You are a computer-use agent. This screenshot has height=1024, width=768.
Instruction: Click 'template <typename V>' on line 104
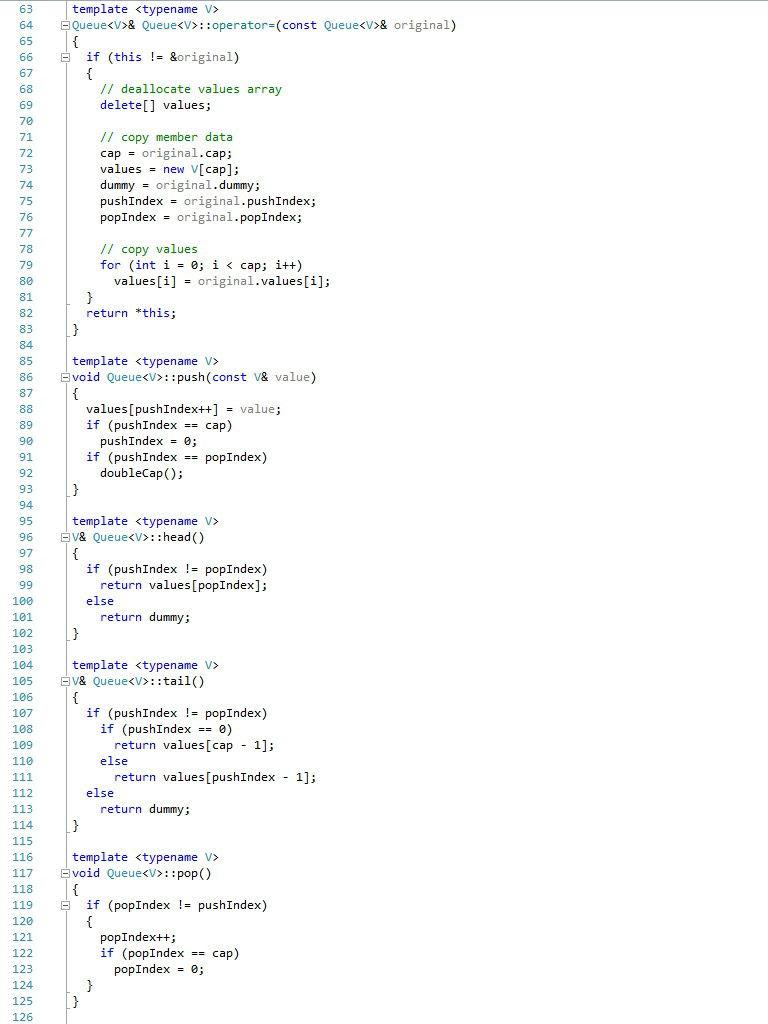click(x=145, y=665)
